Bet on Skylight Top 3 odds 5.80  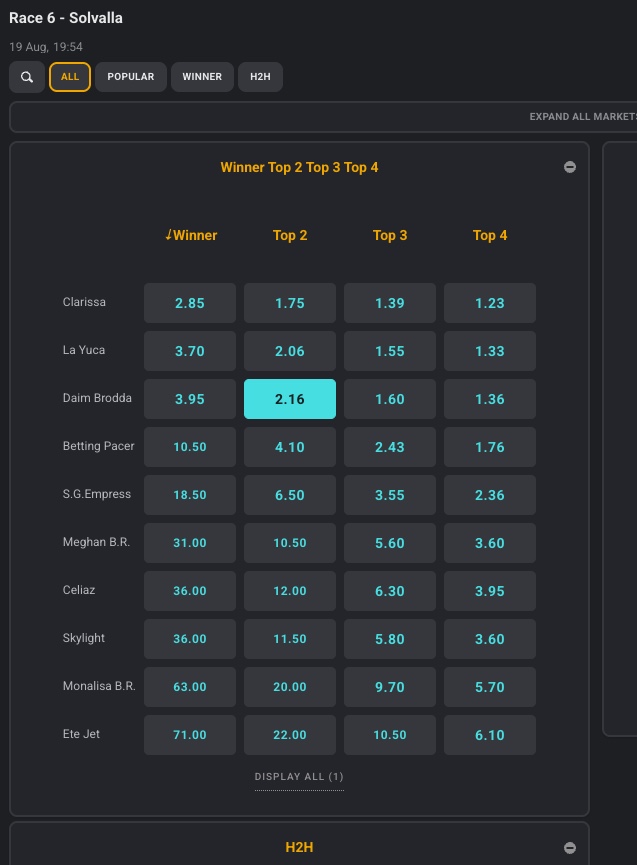pyautogui.click(x=390, y=639)
